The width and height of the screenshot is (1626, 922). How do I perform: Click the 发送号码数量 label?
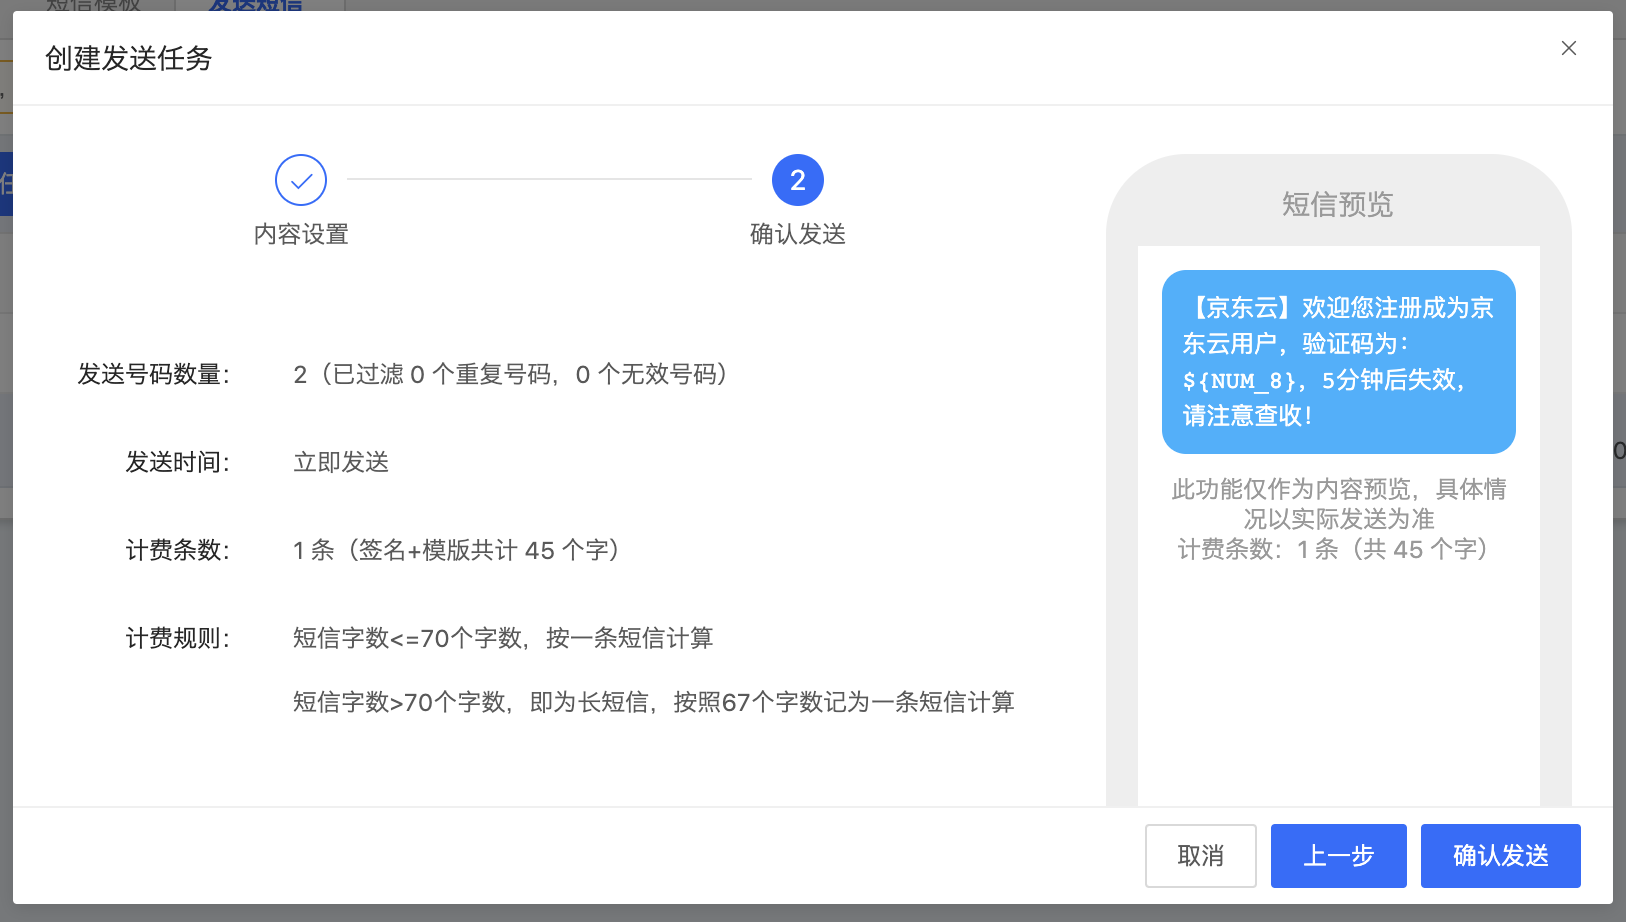[x=154, y=374]
